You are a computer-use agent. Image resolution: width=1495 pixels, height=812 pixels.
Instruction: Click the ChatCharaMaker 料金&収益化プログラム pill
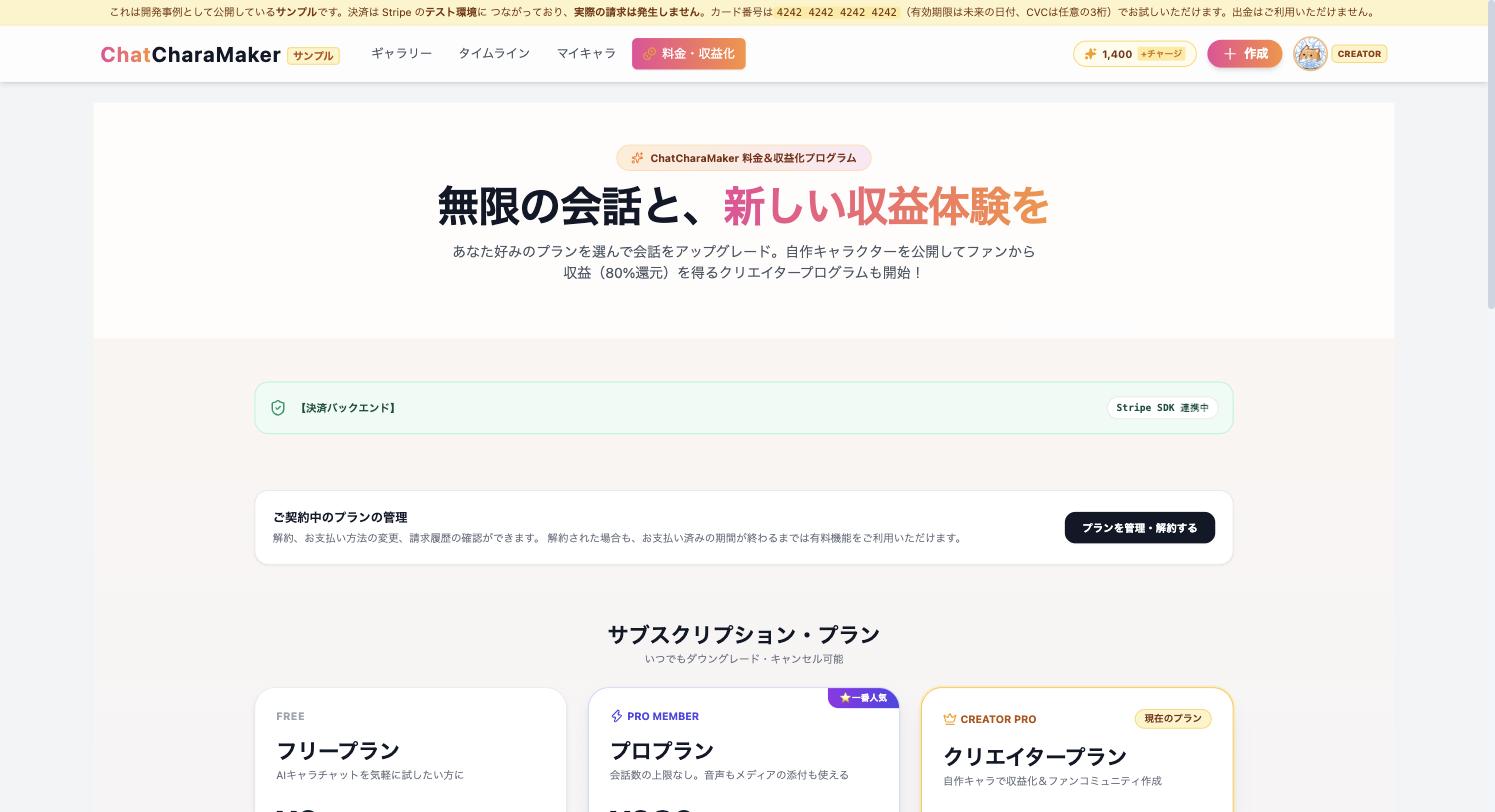click(x=744, y=158)
